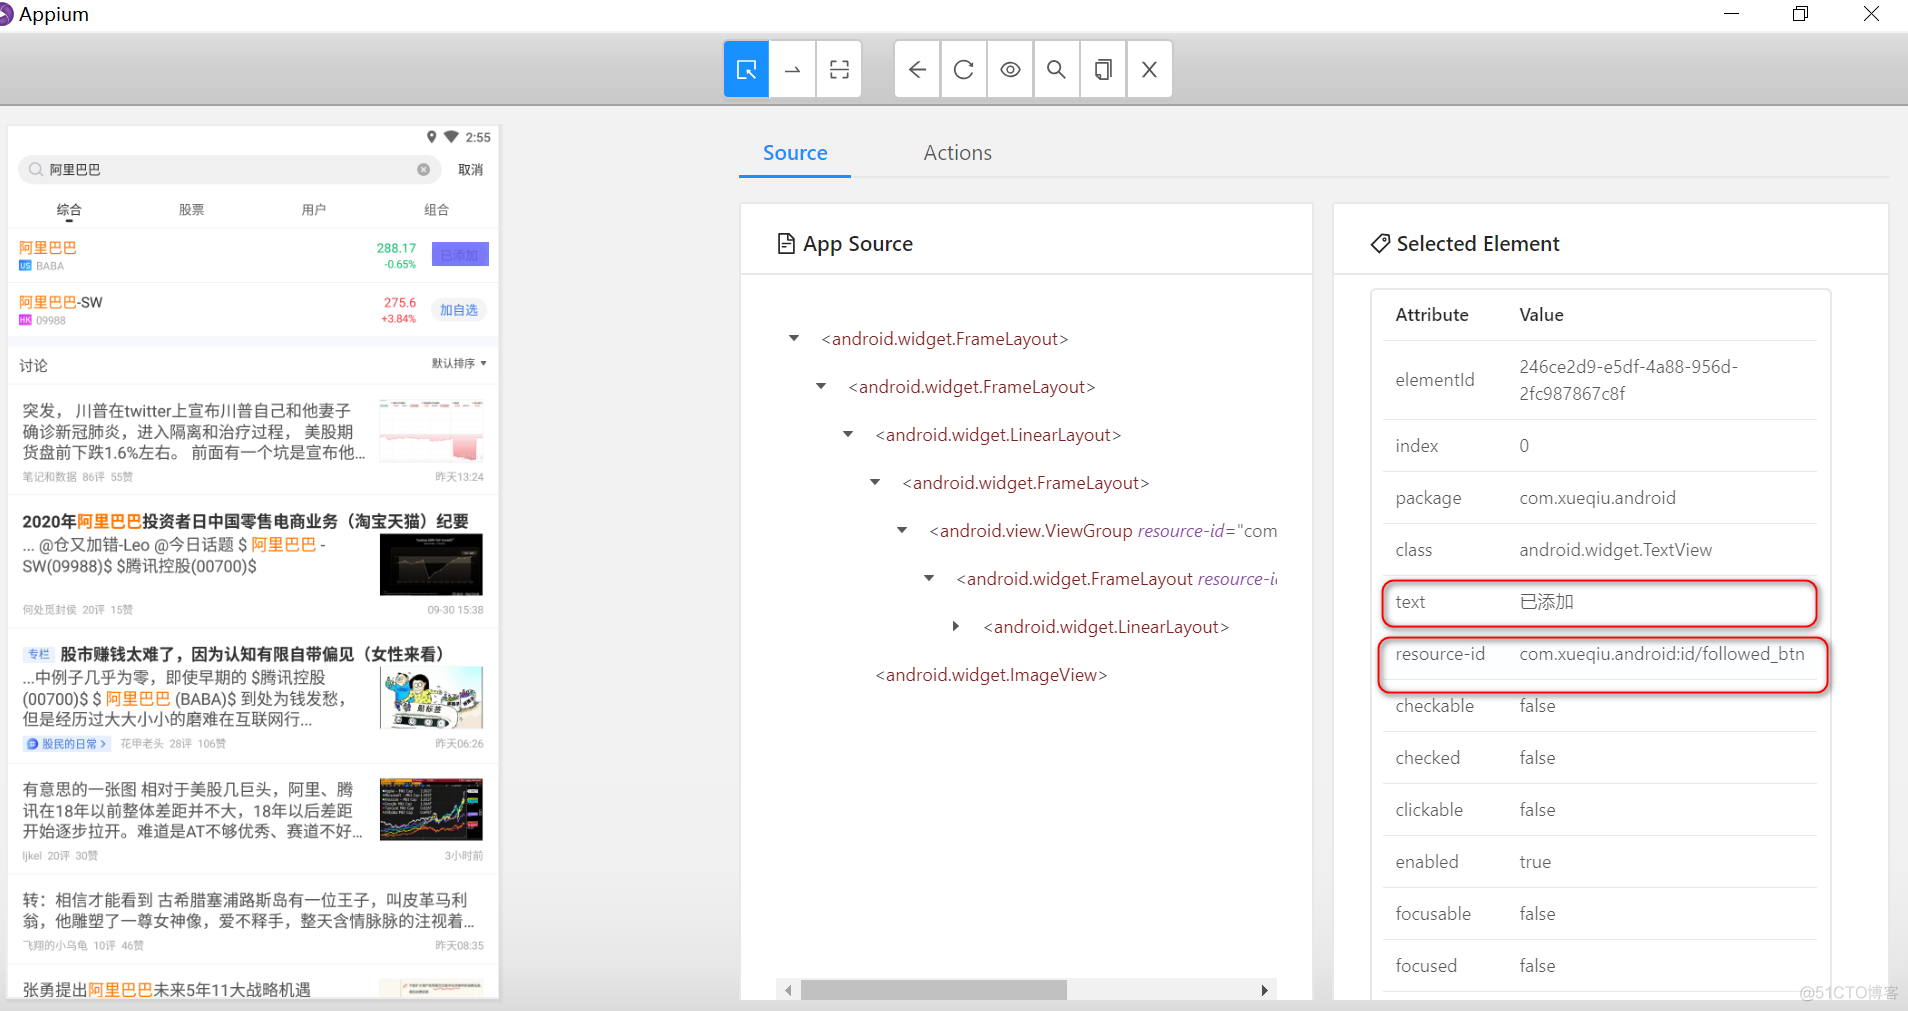Click the package value com.xueqiu.android
This screenshot has height=1011, width=1908.
pyautogui.click(x=1597, y=498)
